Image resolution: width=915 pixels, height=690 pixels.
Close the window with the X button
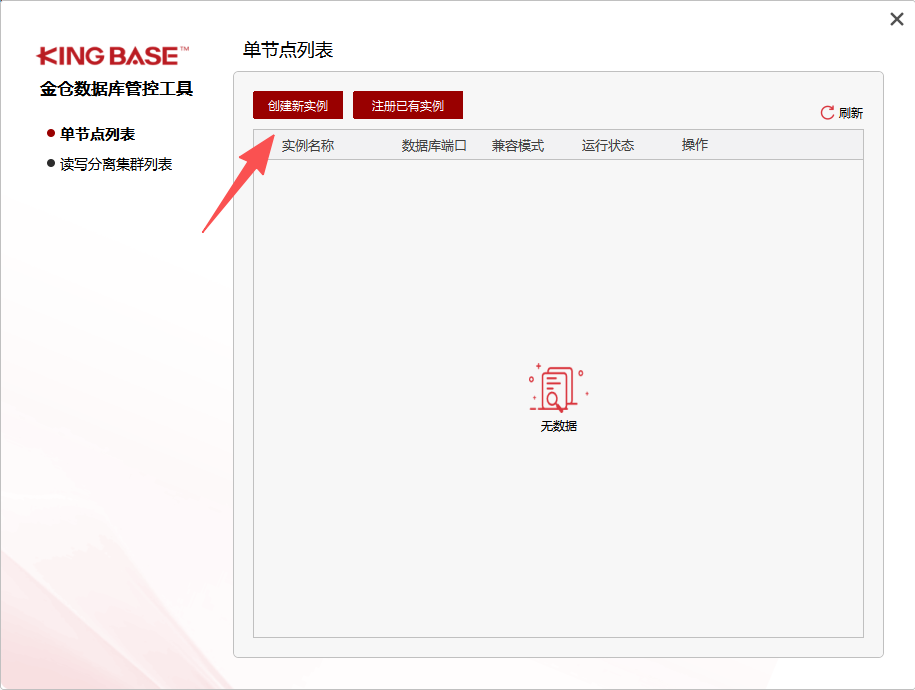coord(897,19)
